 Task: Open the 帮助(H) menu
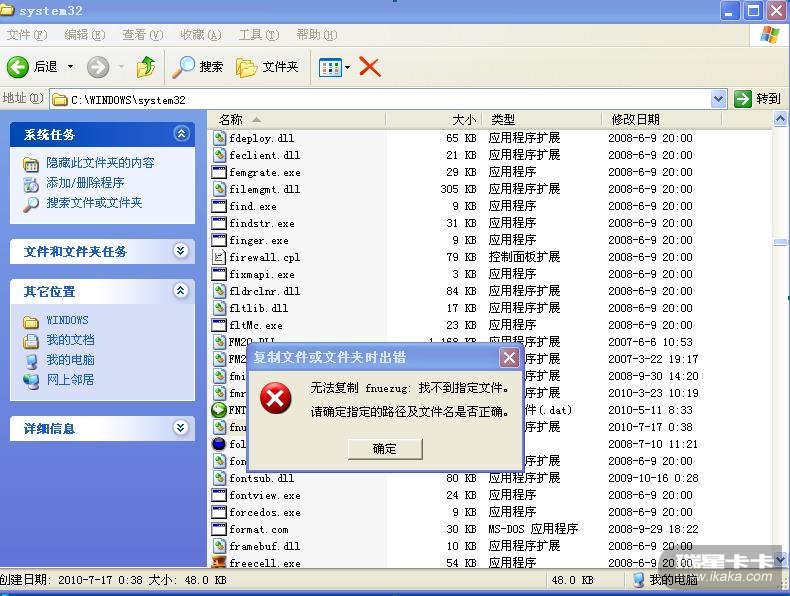[316, 35]
